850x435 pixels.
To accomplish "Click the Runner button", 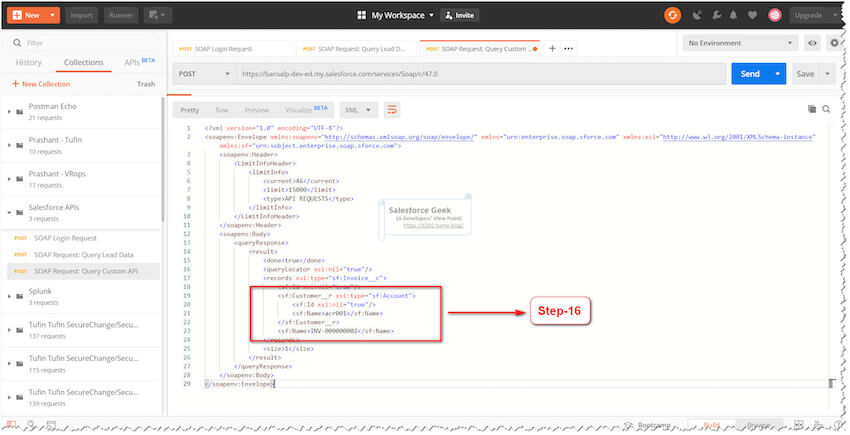I will [x=121, y=15].
